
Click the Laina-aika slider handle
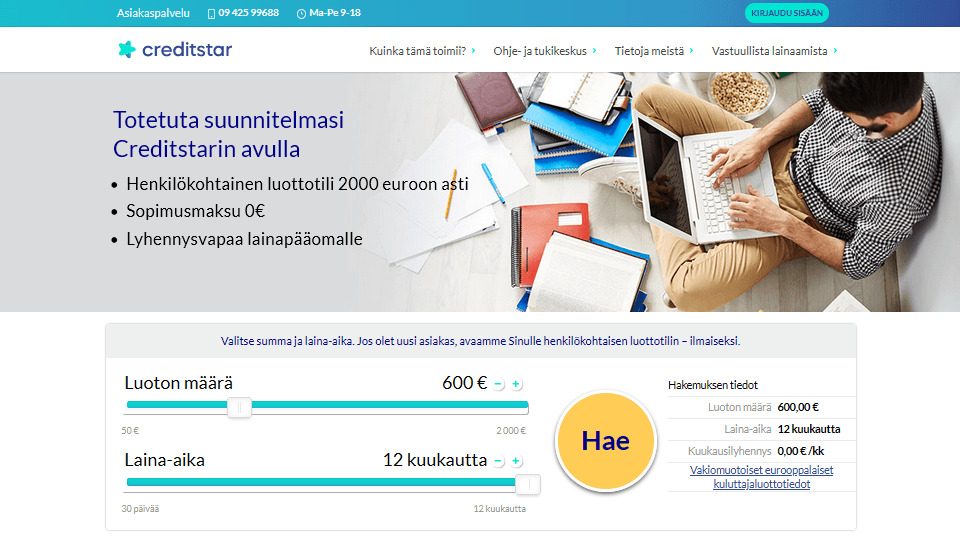tap(528, 484)
